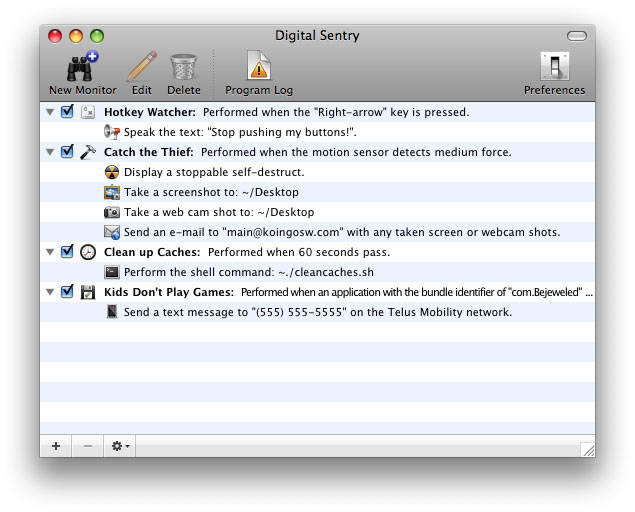Collapse the Hotkey Watcher disclosure triangle

50,112
